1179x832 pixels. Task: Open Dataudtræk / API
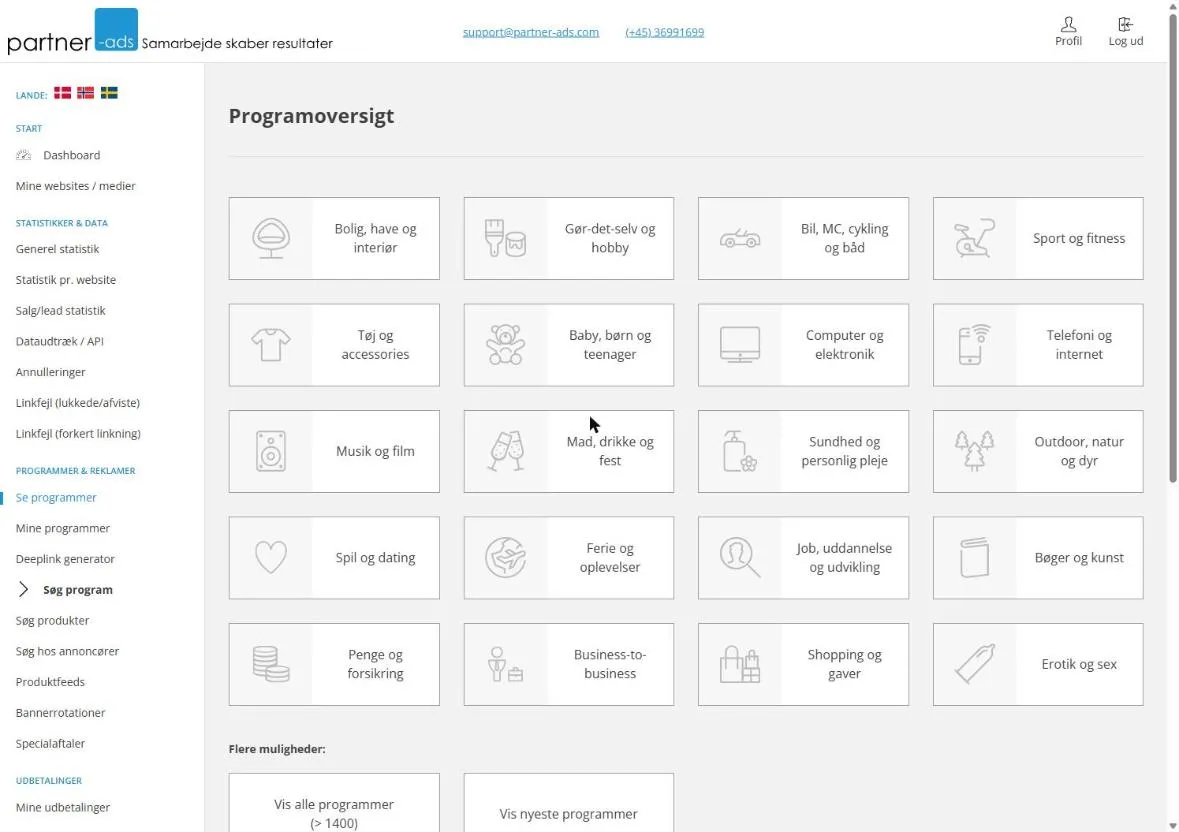[59, 341]
